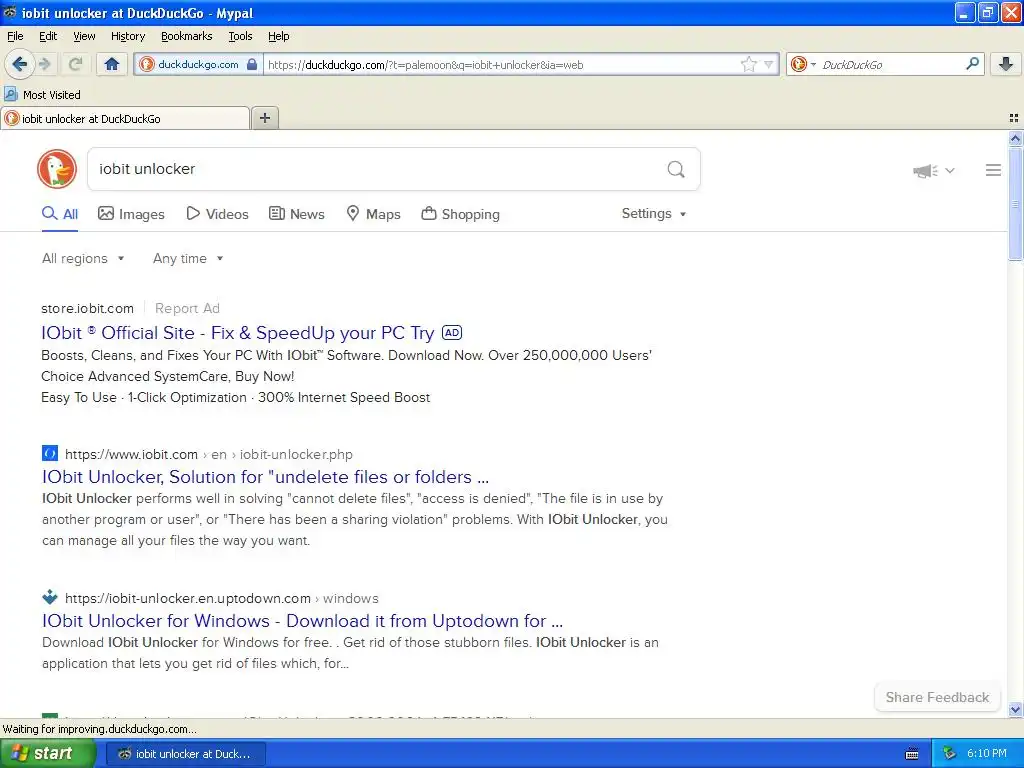Expand the Settings dropdown

654,214
